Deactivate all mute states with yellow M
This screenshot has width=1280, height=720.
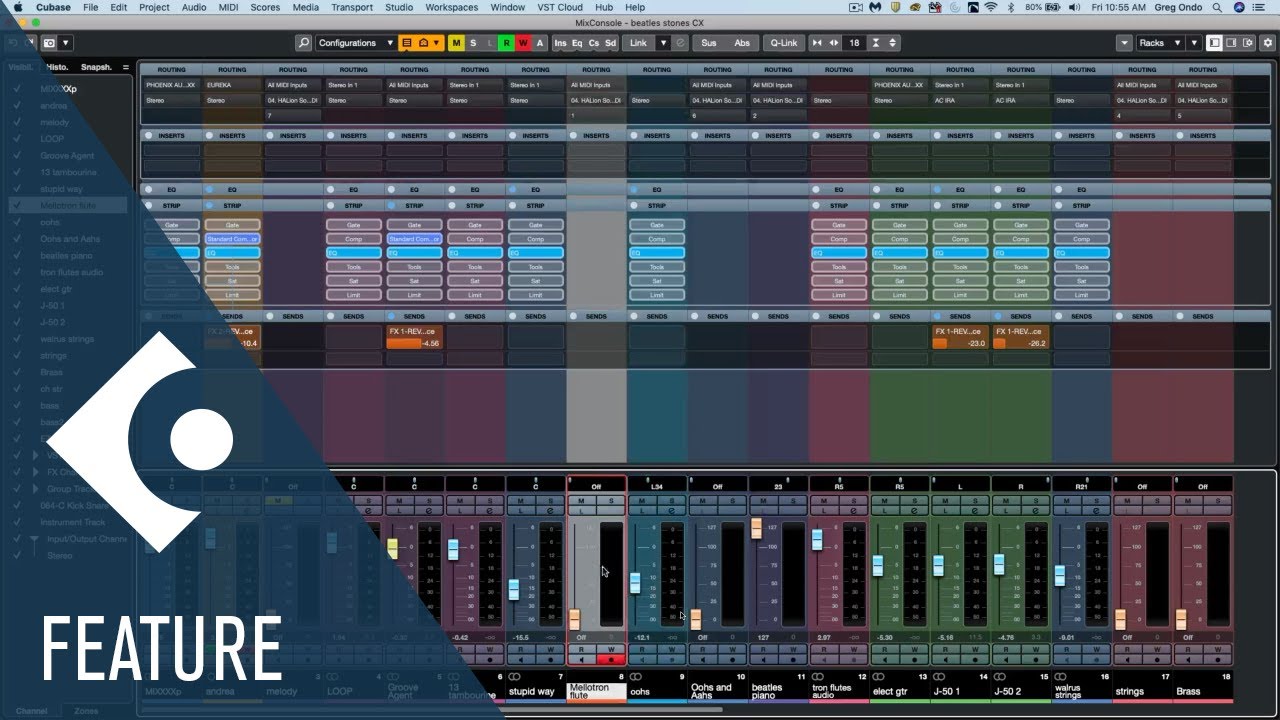click(x=456, y=43)
